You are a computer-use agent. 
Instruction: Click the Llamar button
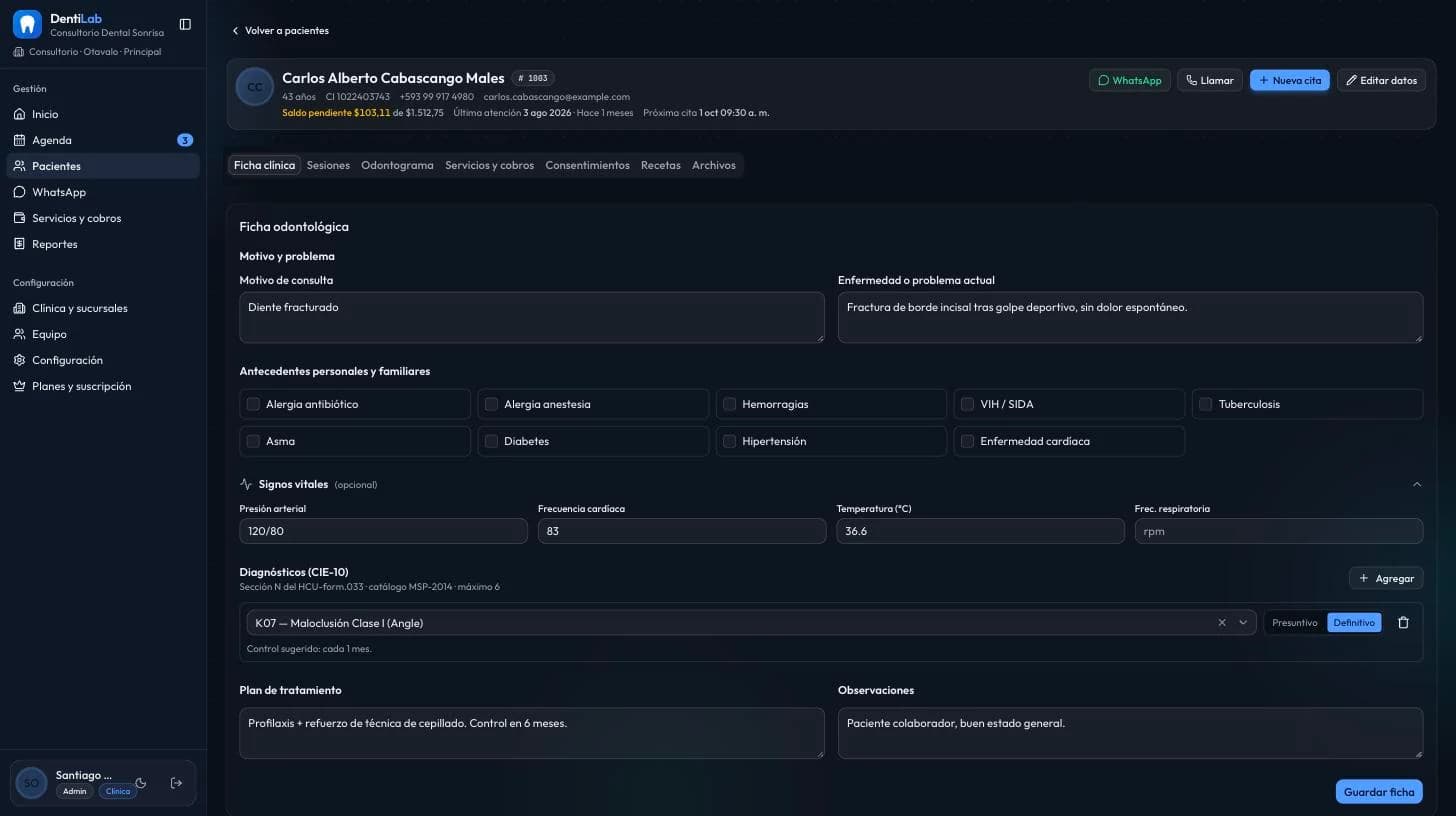click(x=1210, y=80)
